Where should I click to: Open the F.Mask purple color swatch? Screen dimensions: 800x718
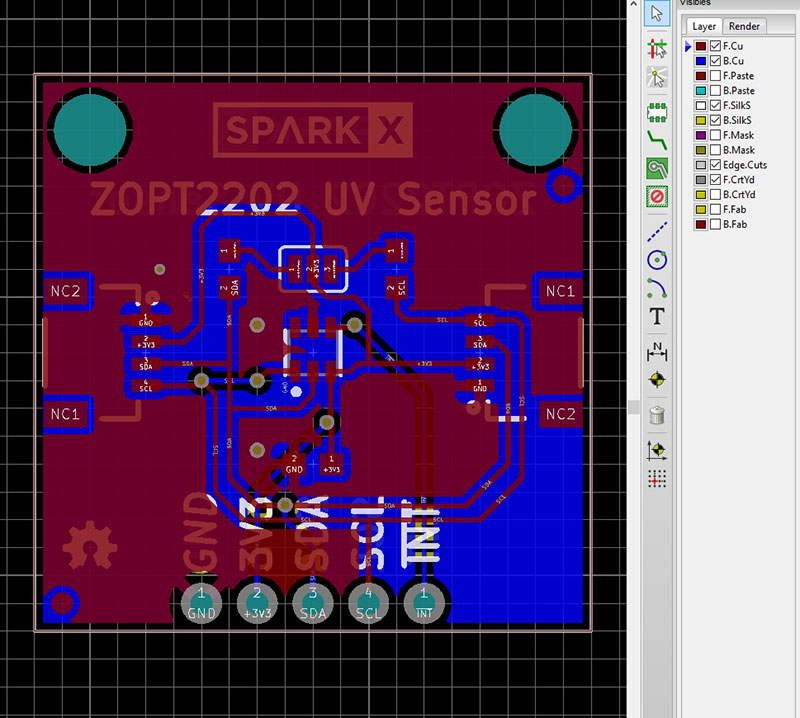click(x=701, y=135)
